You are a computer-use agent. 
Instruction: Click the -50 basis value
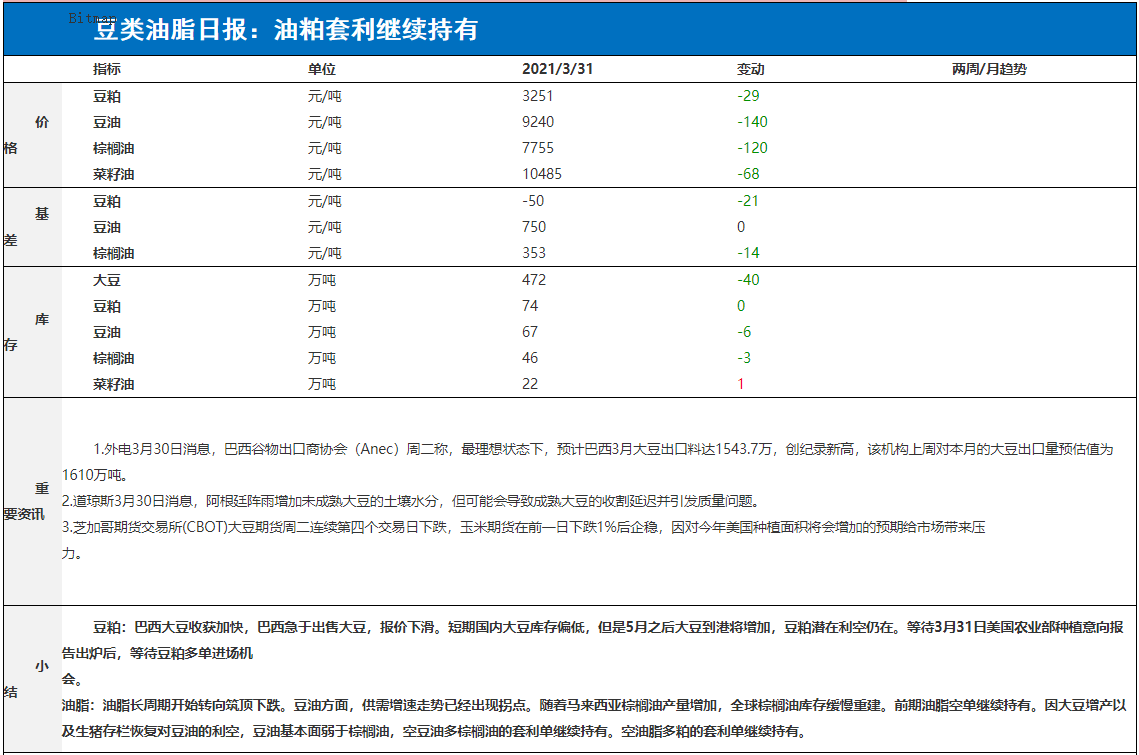point(532,201)
